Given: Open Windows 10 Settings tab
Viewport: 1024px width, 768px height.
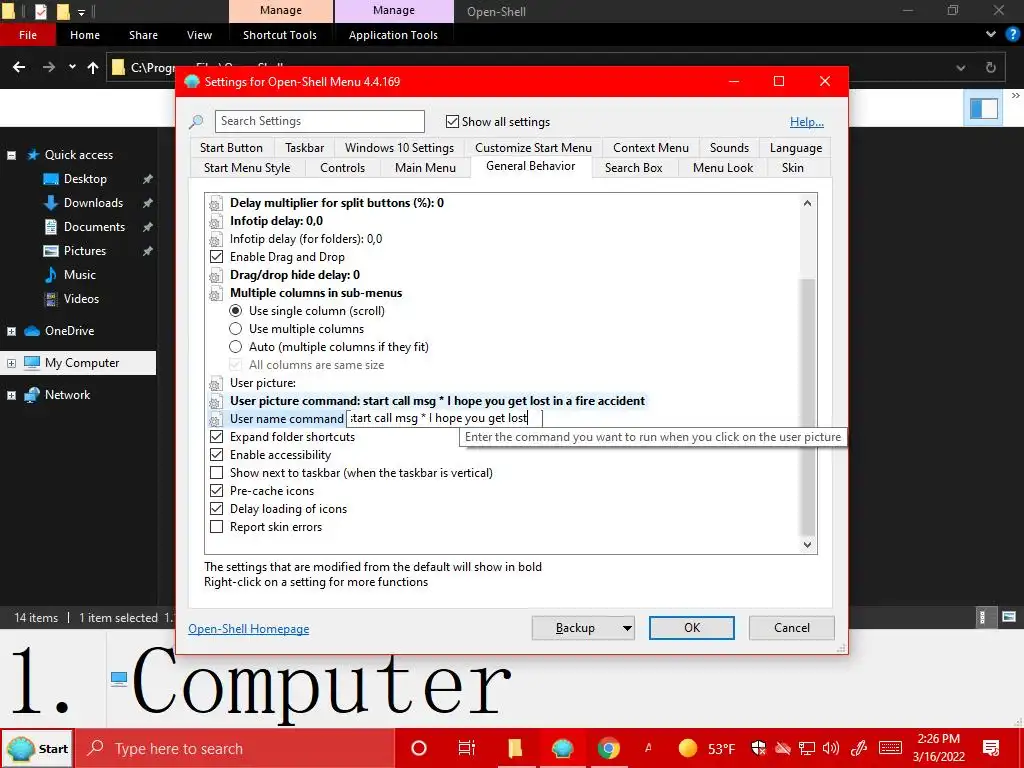Looking at the screenshot, I should (x=399, y=148).
